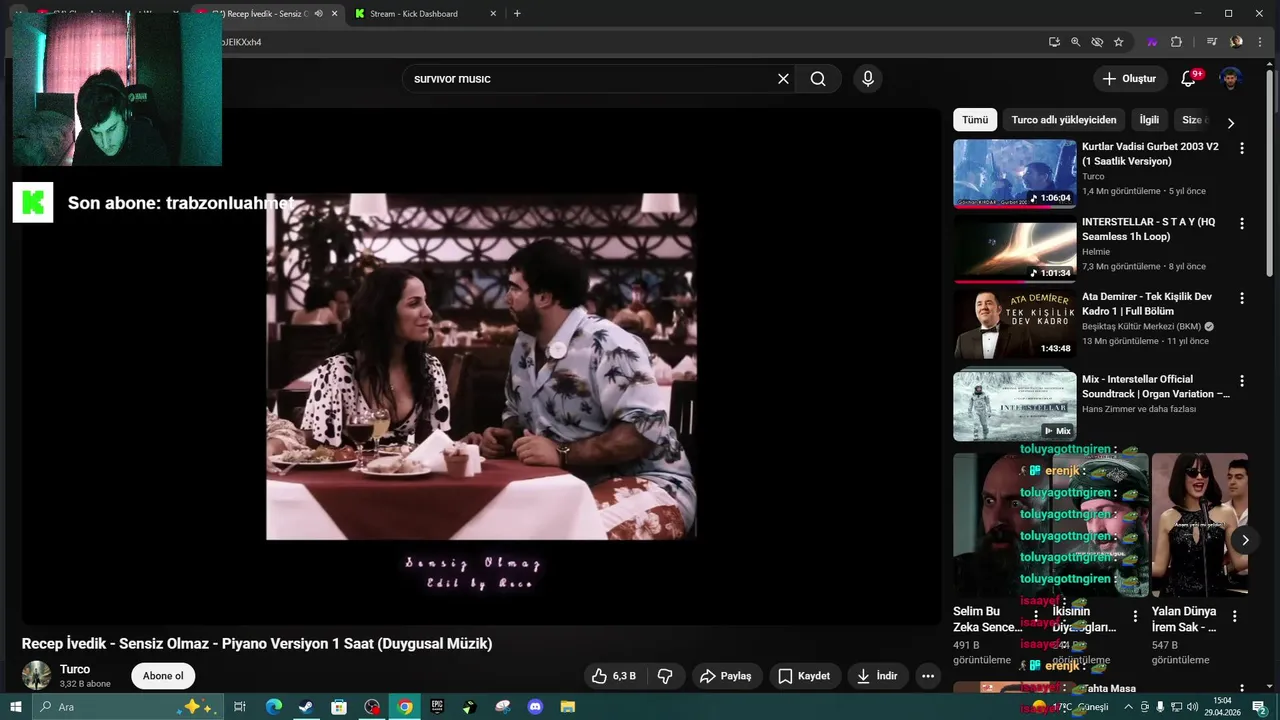Viewport: 1280px width, 720px height.
Task: Open options for Ata Demirer video
Action: pyautogui.click(x=1242, y=299)
